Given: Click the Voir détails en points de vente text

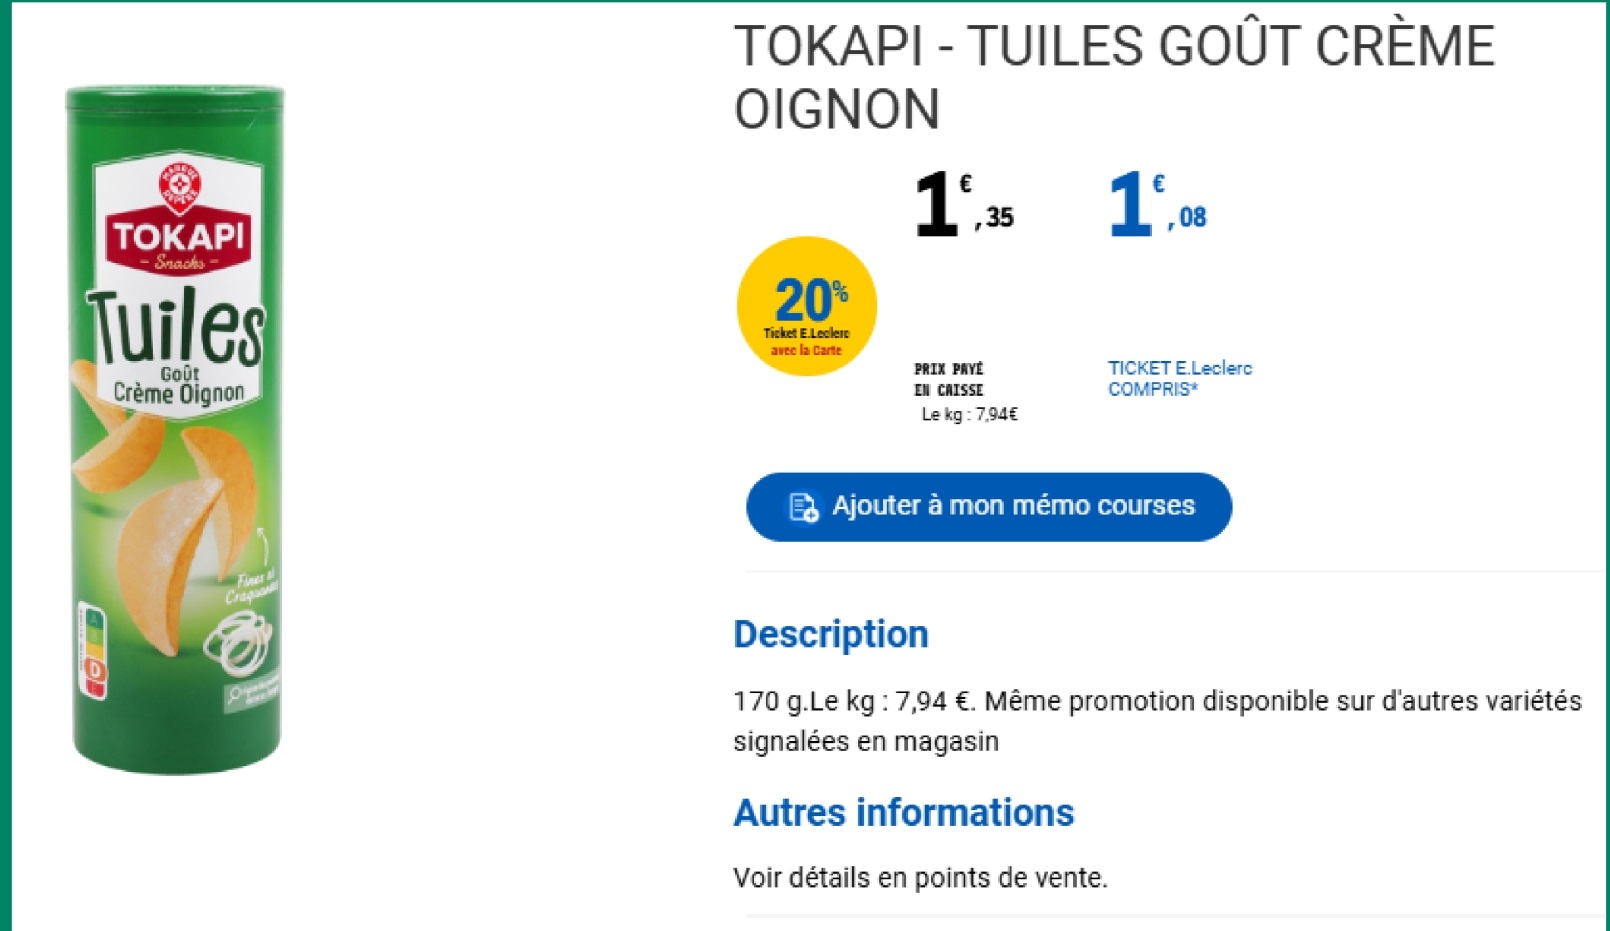Looking at the screenshot, I should [x=920, y=878].
